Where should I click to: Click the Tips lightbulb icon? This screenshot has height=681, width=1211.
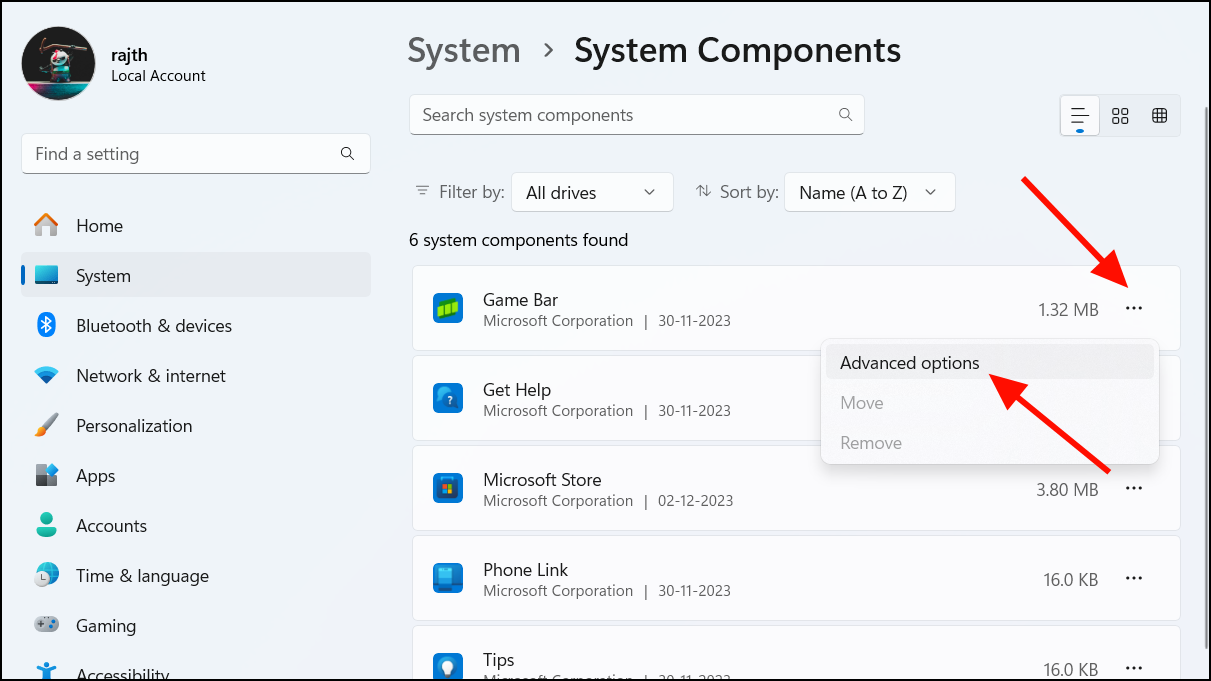447,666
